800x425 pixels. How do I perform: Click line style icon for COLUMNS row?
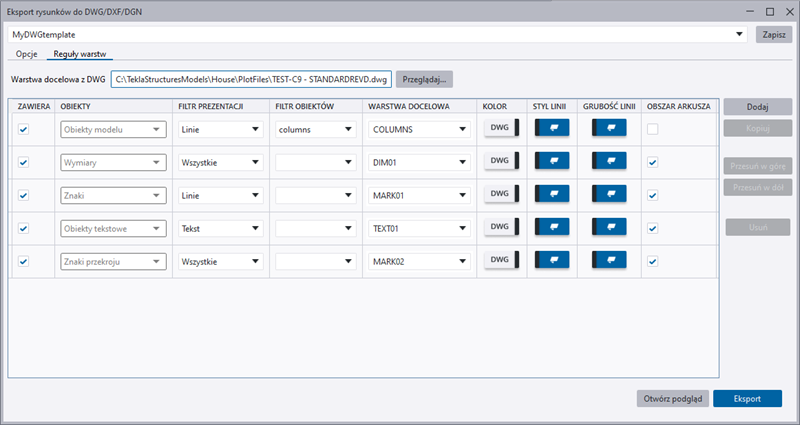point(552,128)
